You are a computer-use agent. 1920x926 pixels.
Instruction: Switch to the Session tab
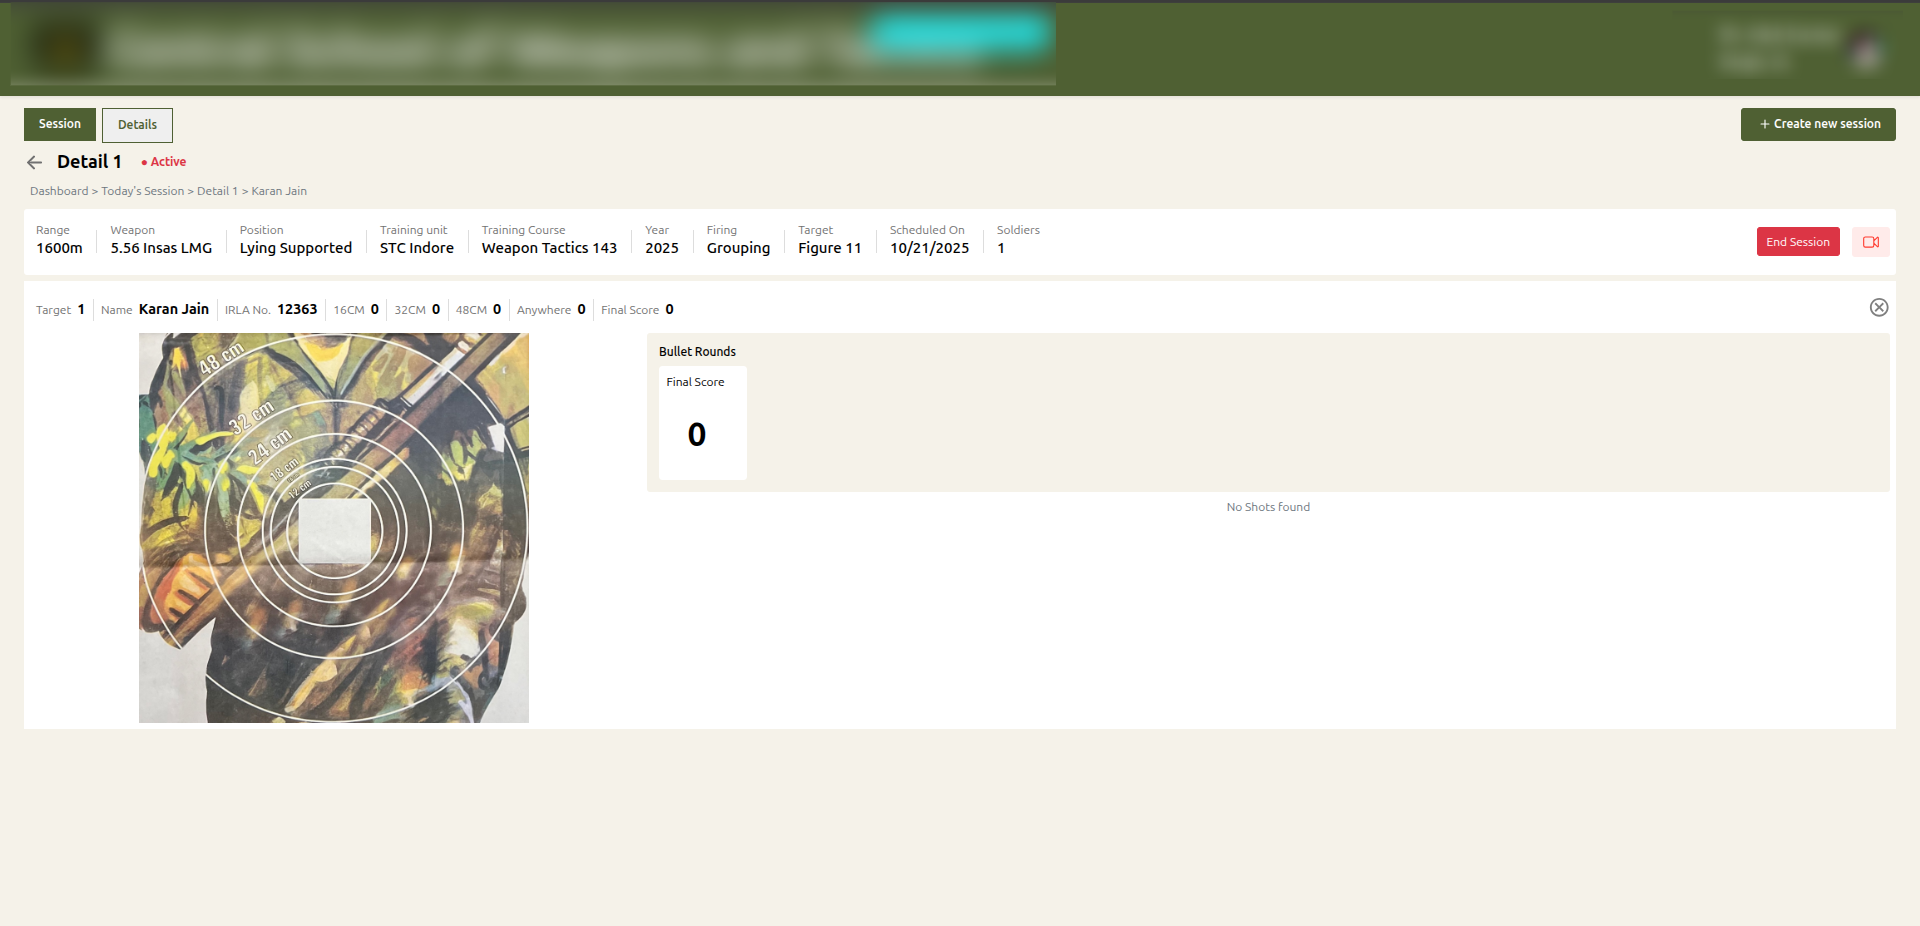tap(60, 124)
